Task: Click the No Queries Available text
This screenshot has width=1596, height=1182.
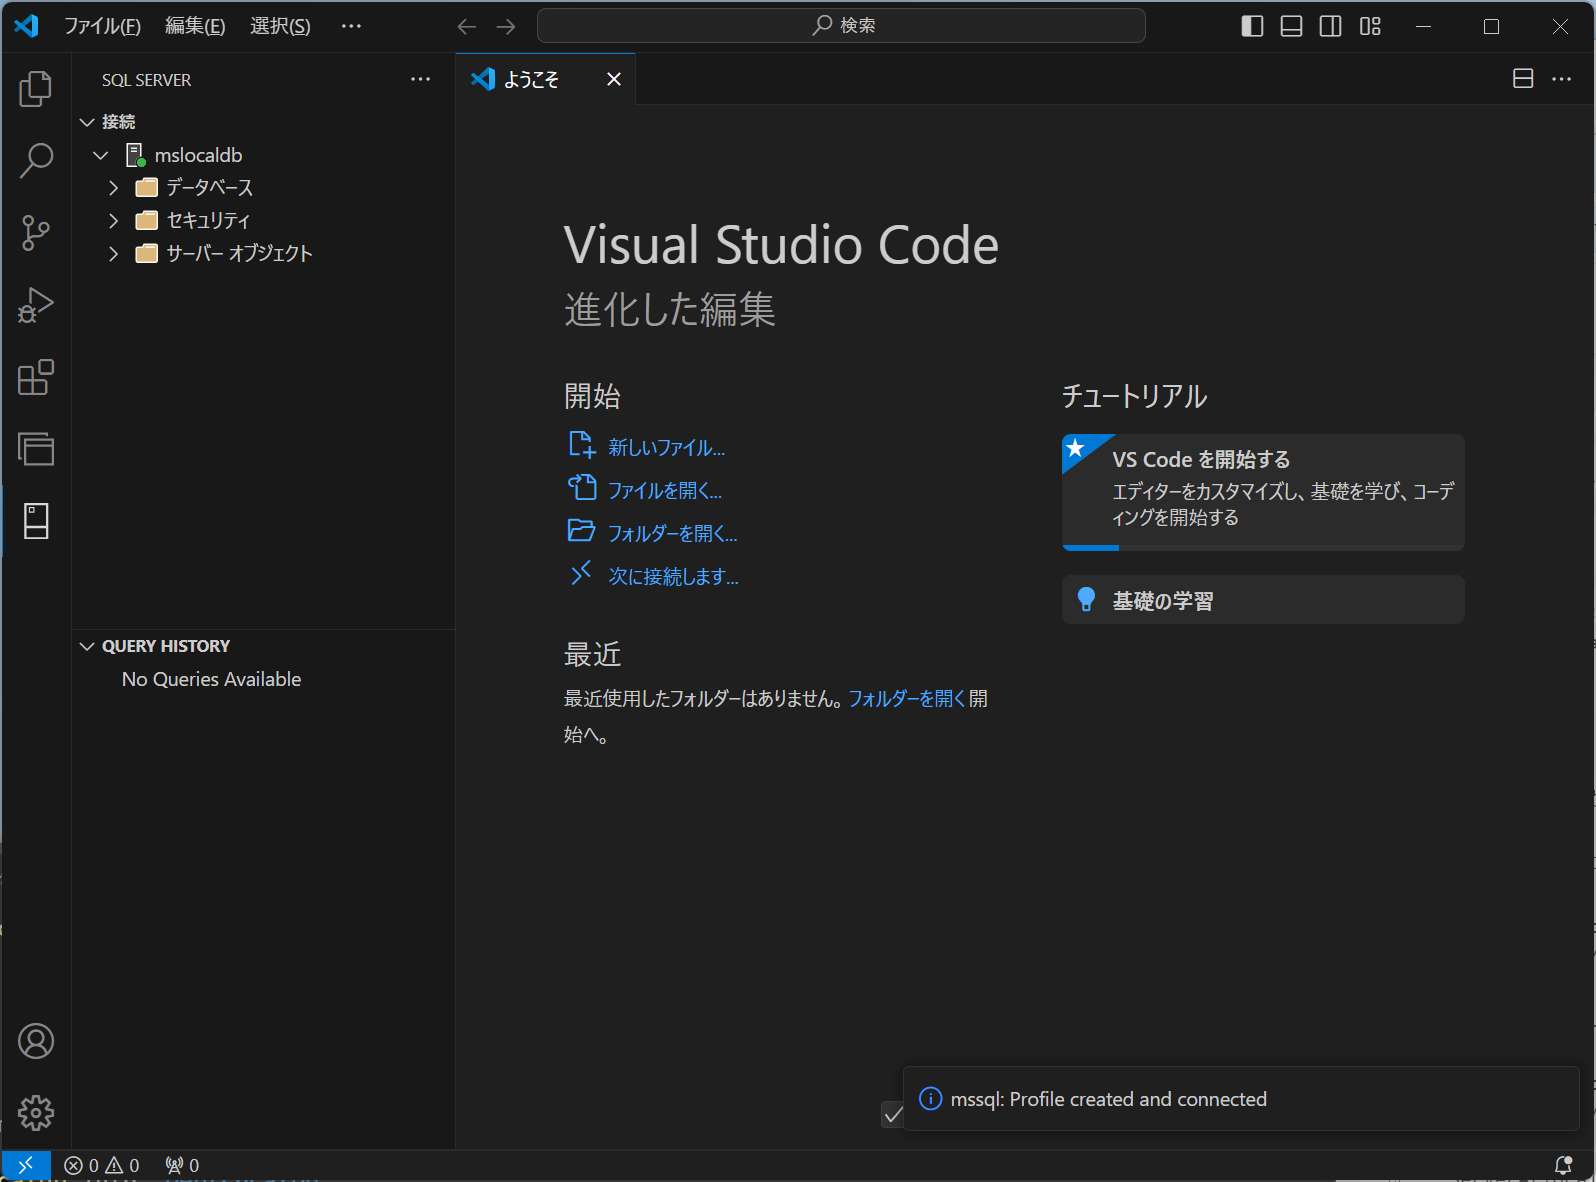Action: [211, 679]
